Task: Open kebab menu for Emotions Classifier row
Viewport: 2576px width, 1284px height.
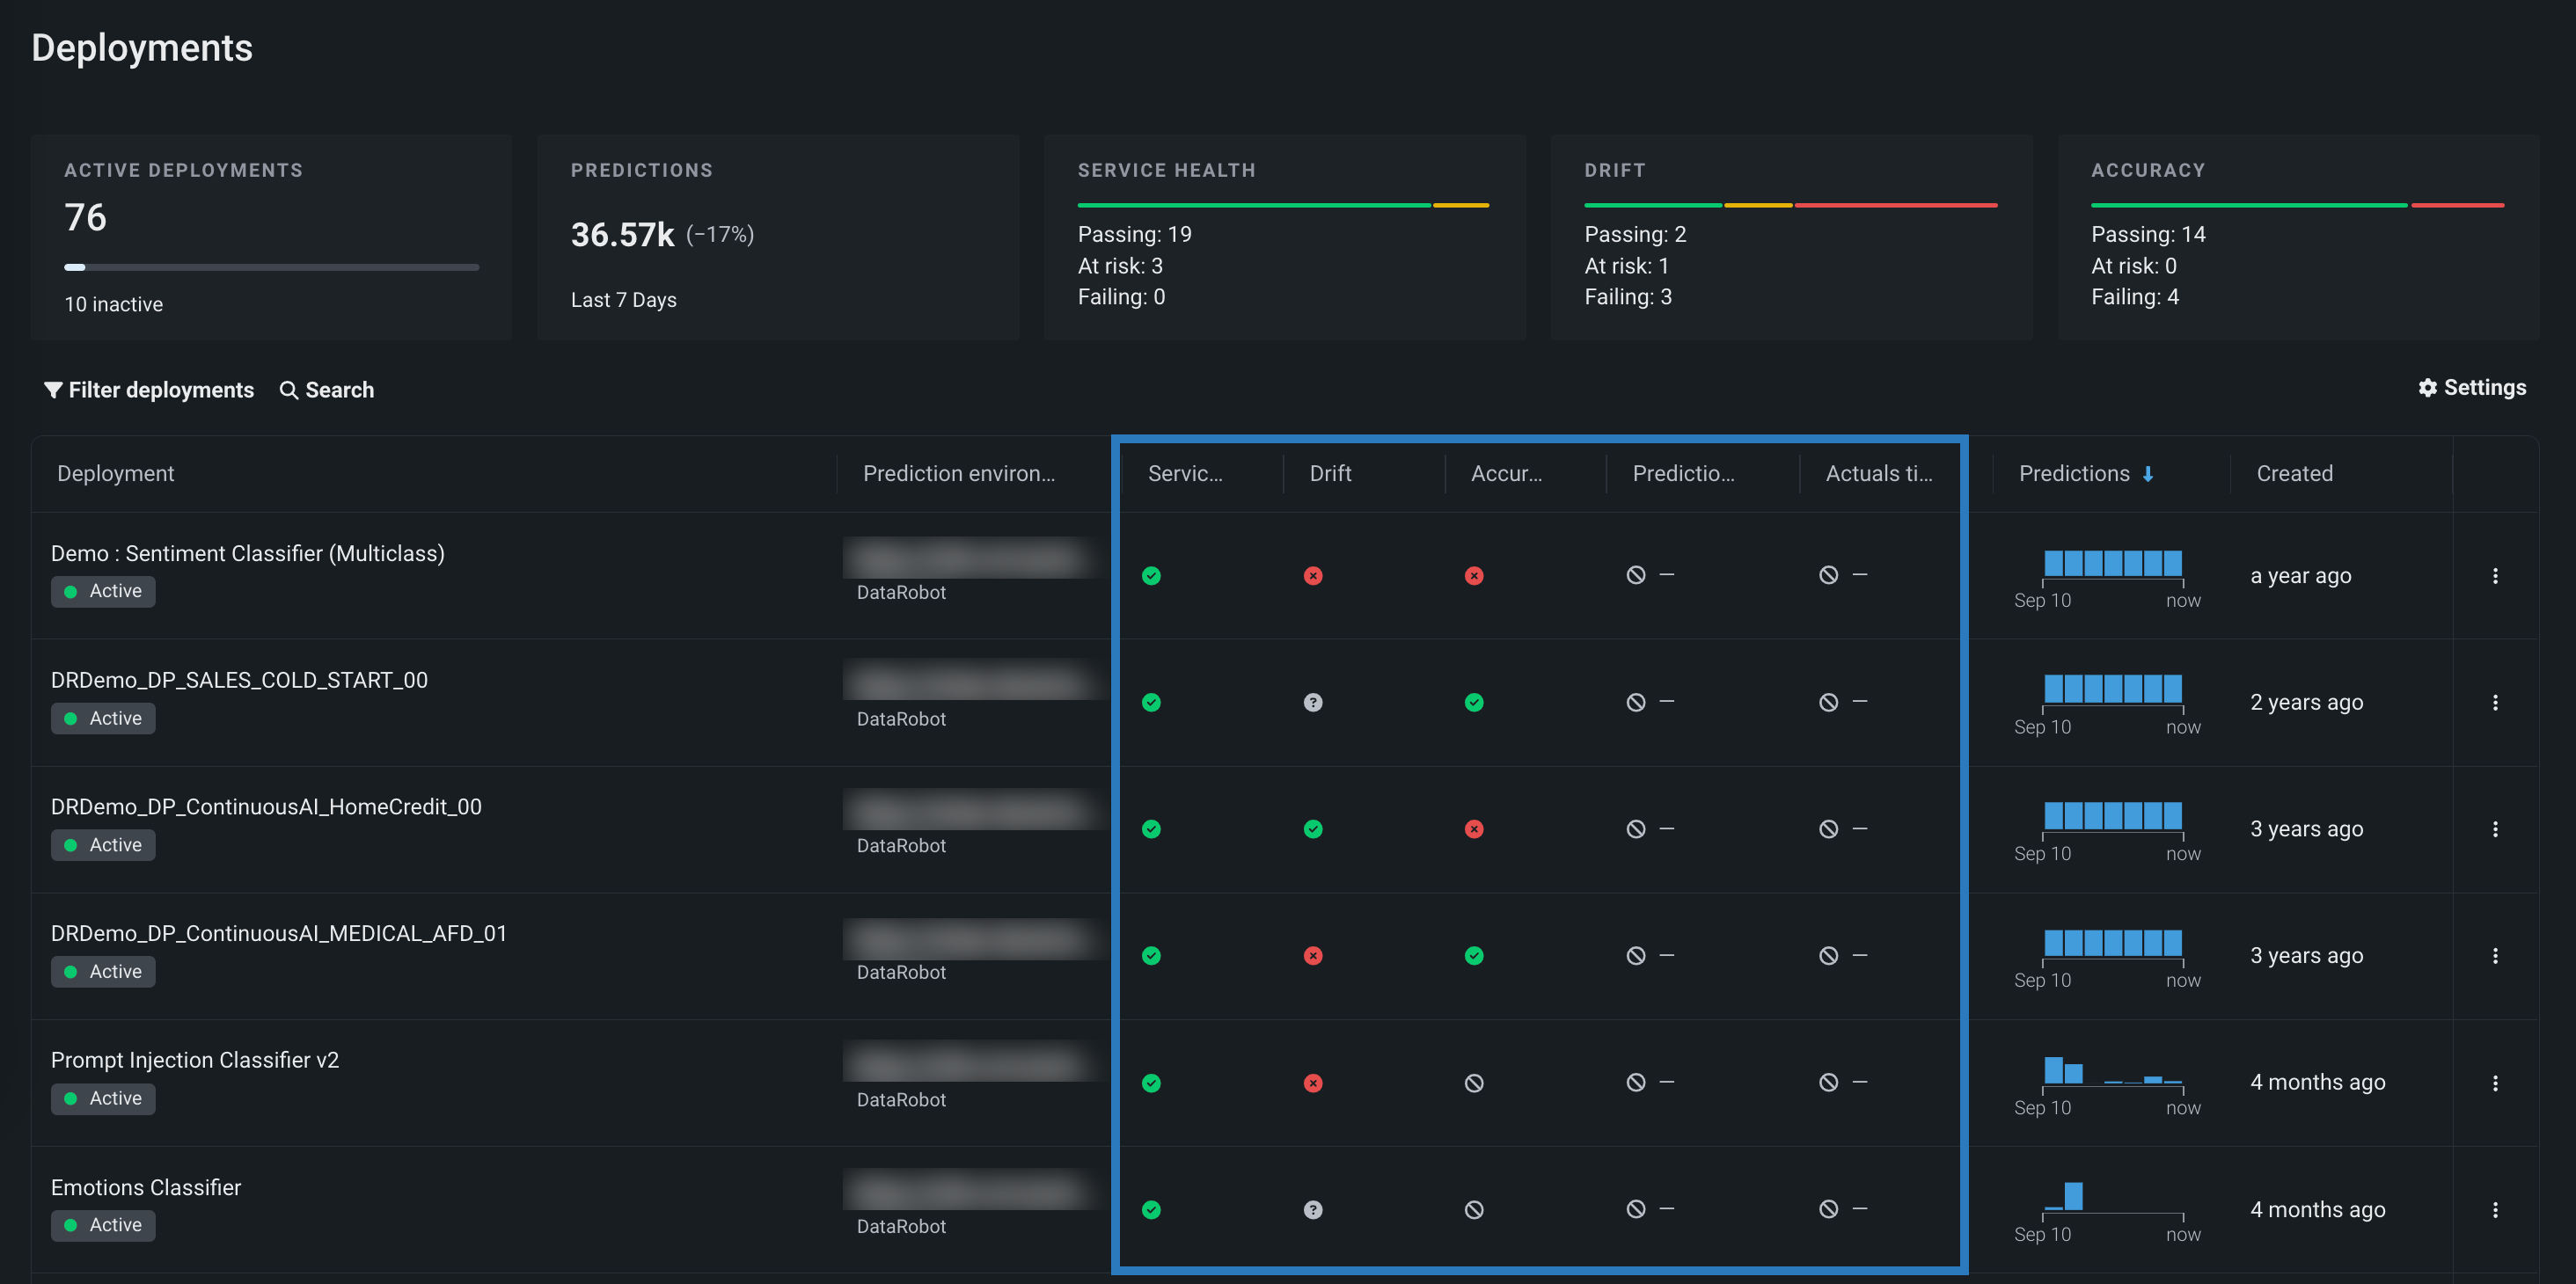Action: tap(2495, 1210)
